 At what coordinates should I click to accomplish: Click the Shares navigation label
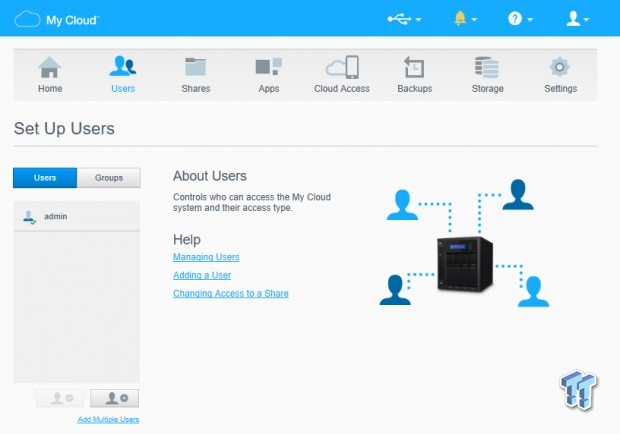tap(196, 89)
